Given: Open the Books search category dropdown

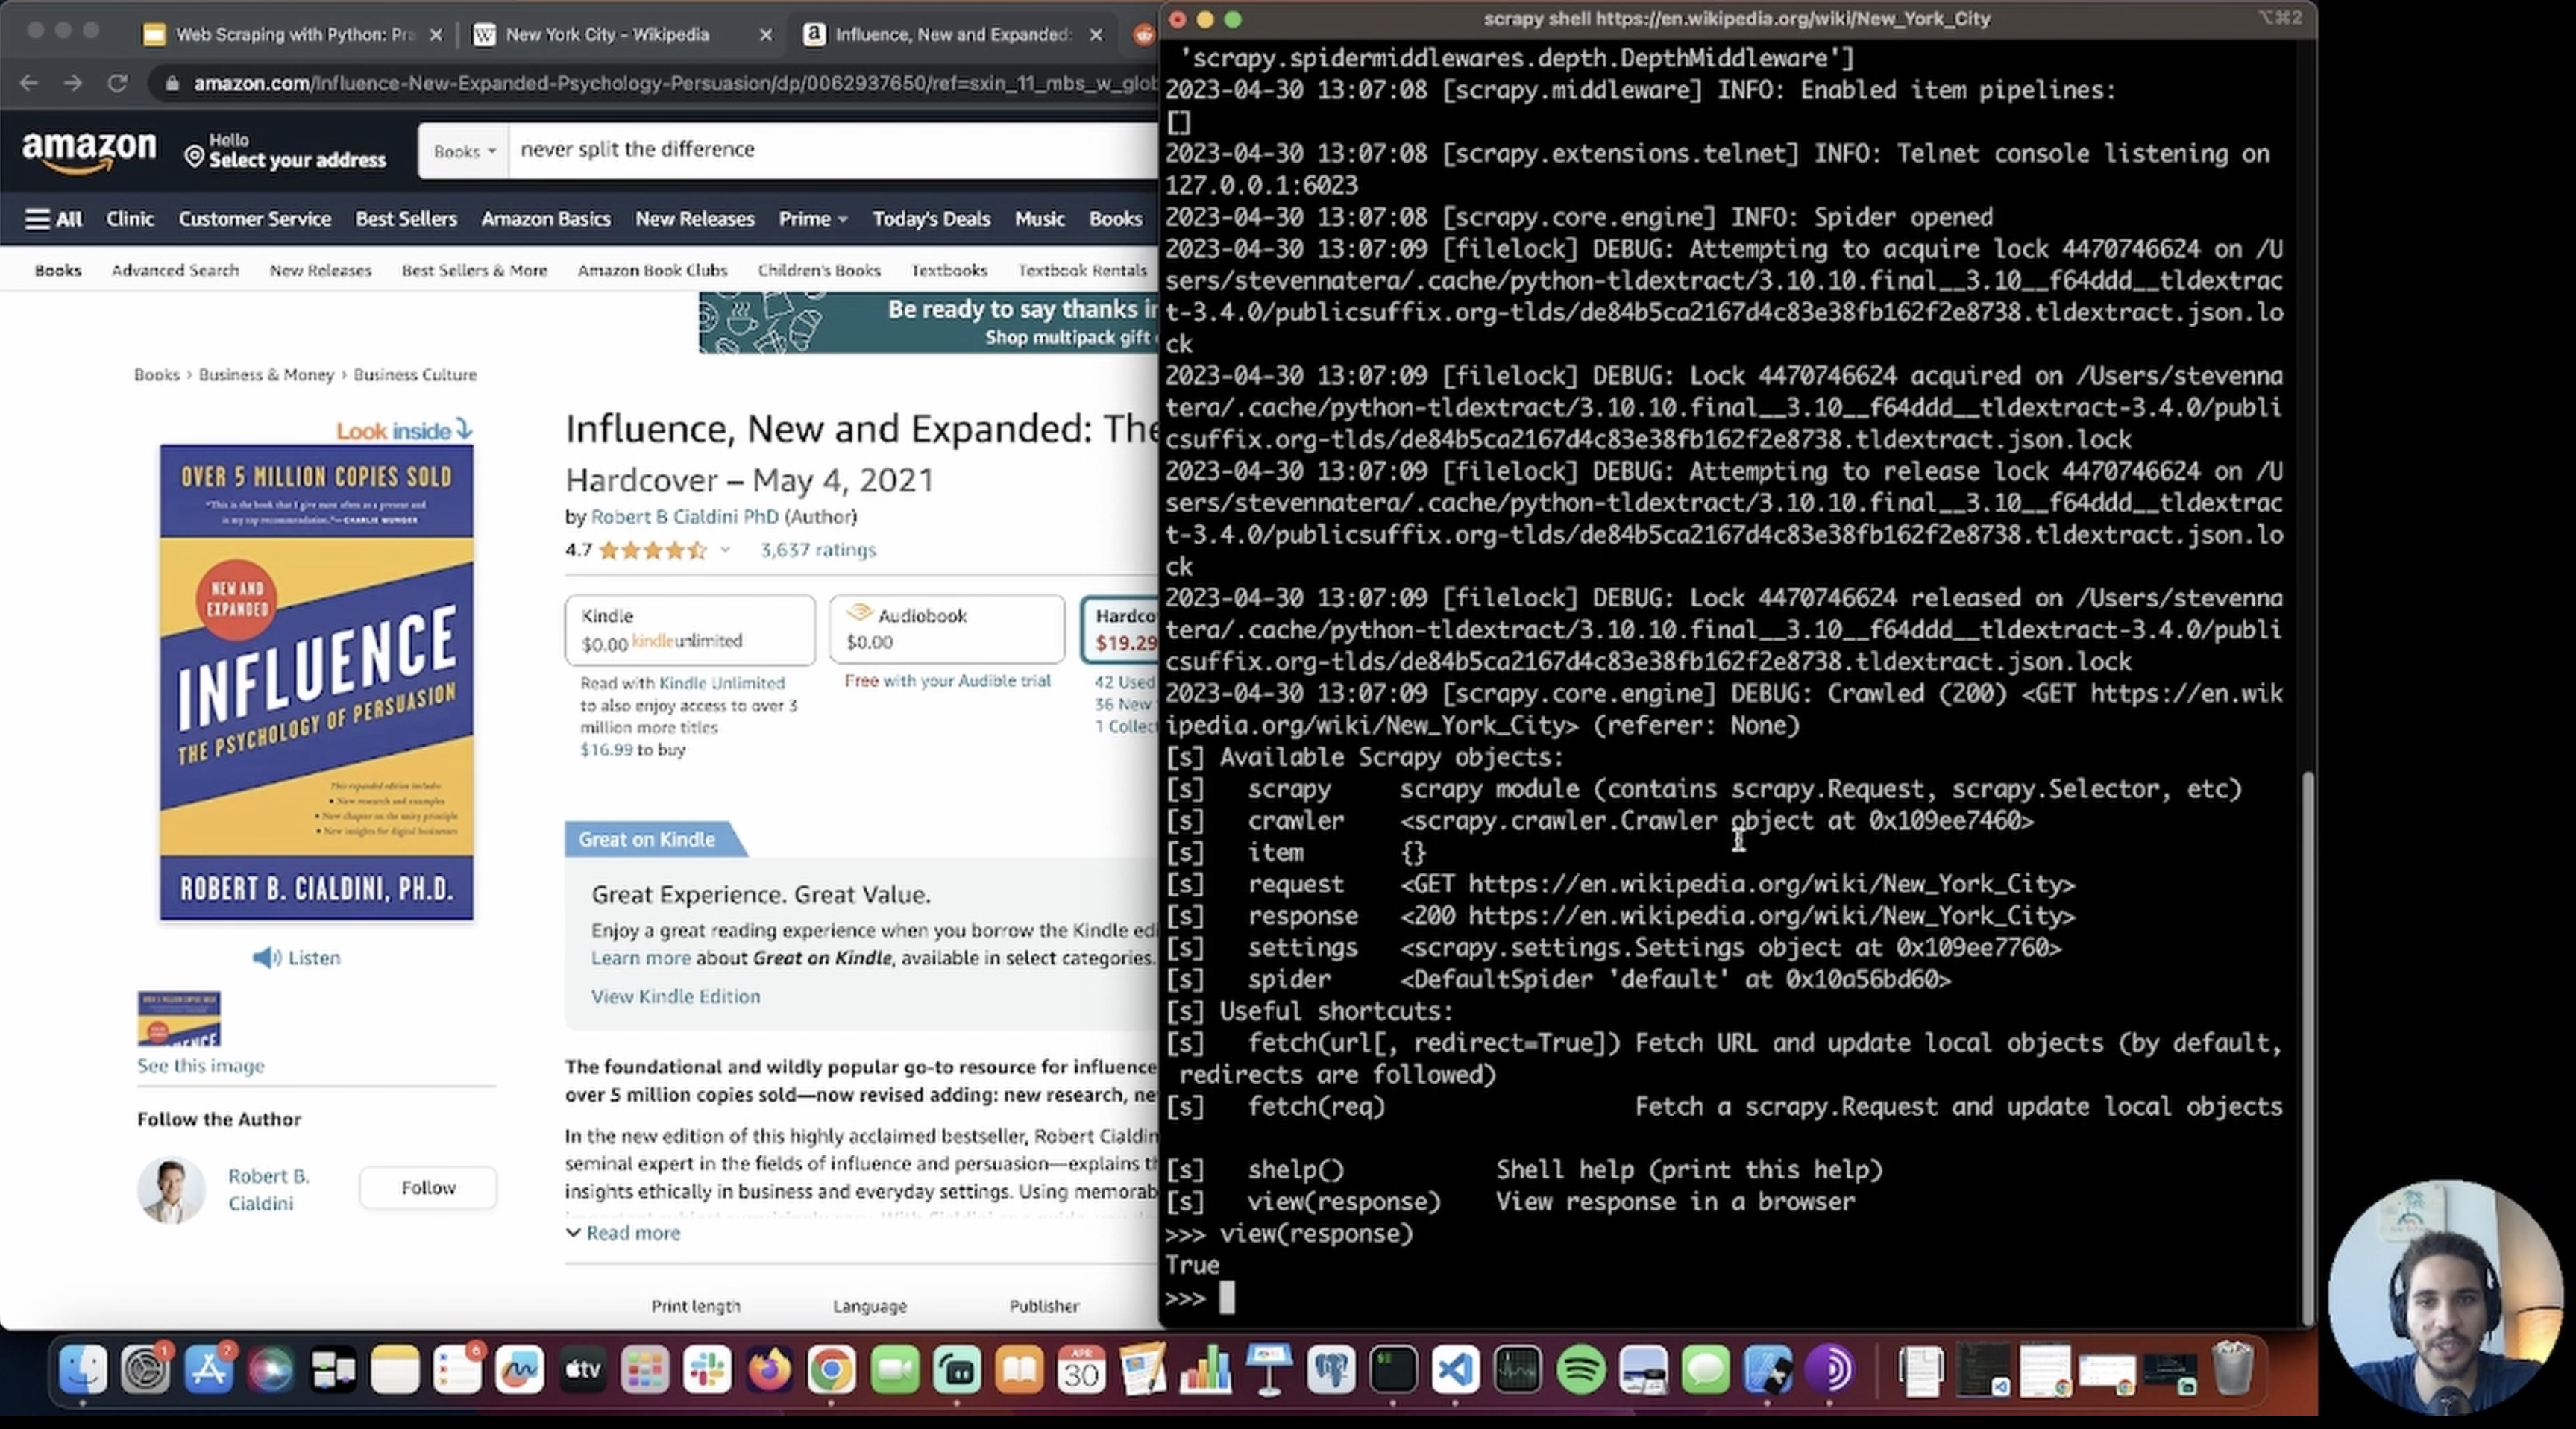Looking at the screenshot, I should [464, 151].
